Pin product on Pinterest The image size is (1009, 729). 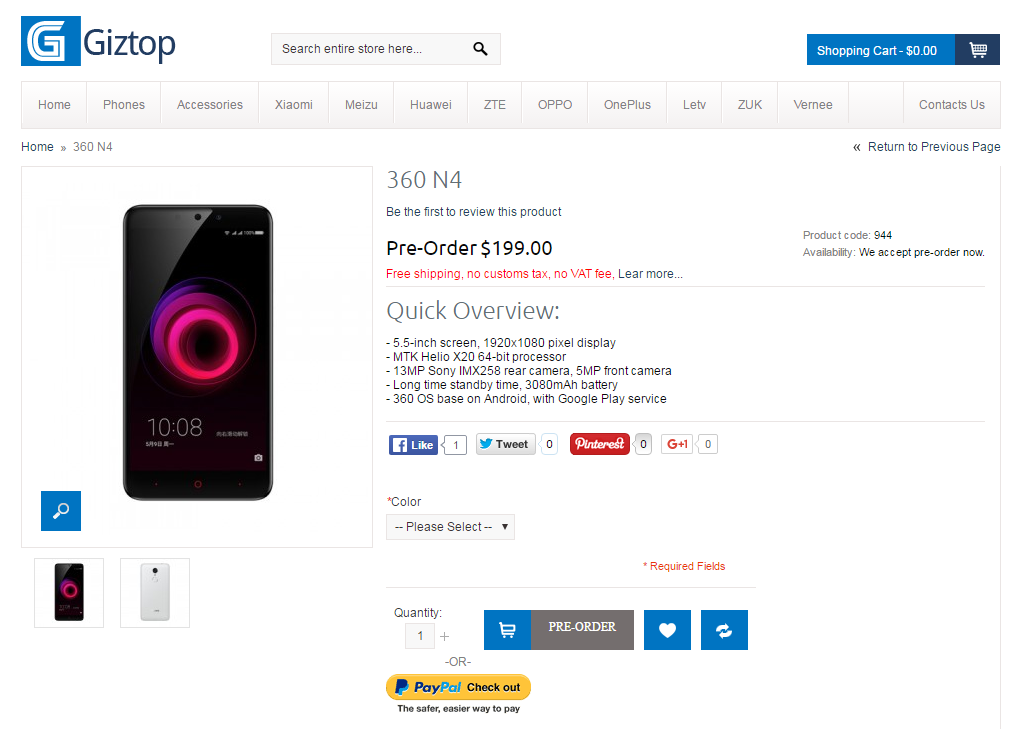(x=599, y=445)
